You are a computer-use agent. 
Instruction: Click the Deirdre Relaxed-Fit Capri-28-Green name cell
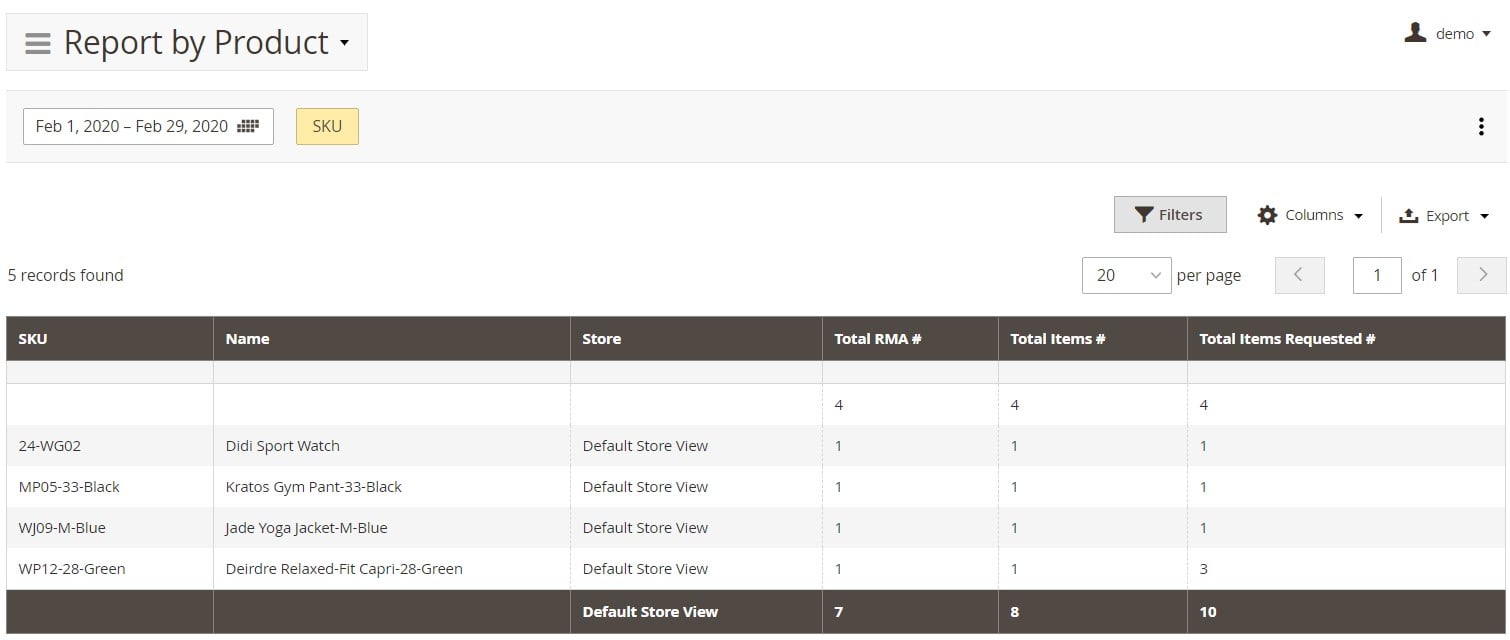click(392, 569)
